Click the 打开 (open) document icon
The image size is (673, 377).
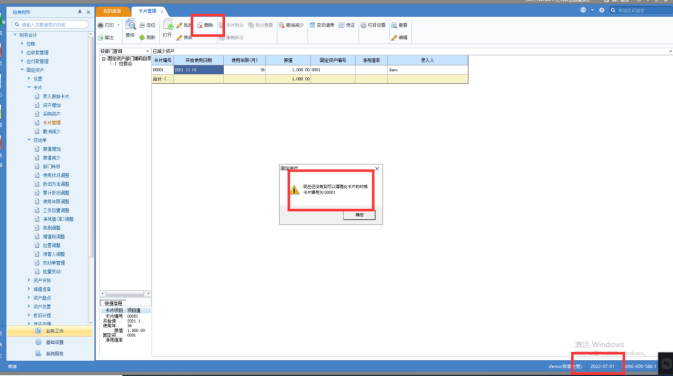coord(167,25)
